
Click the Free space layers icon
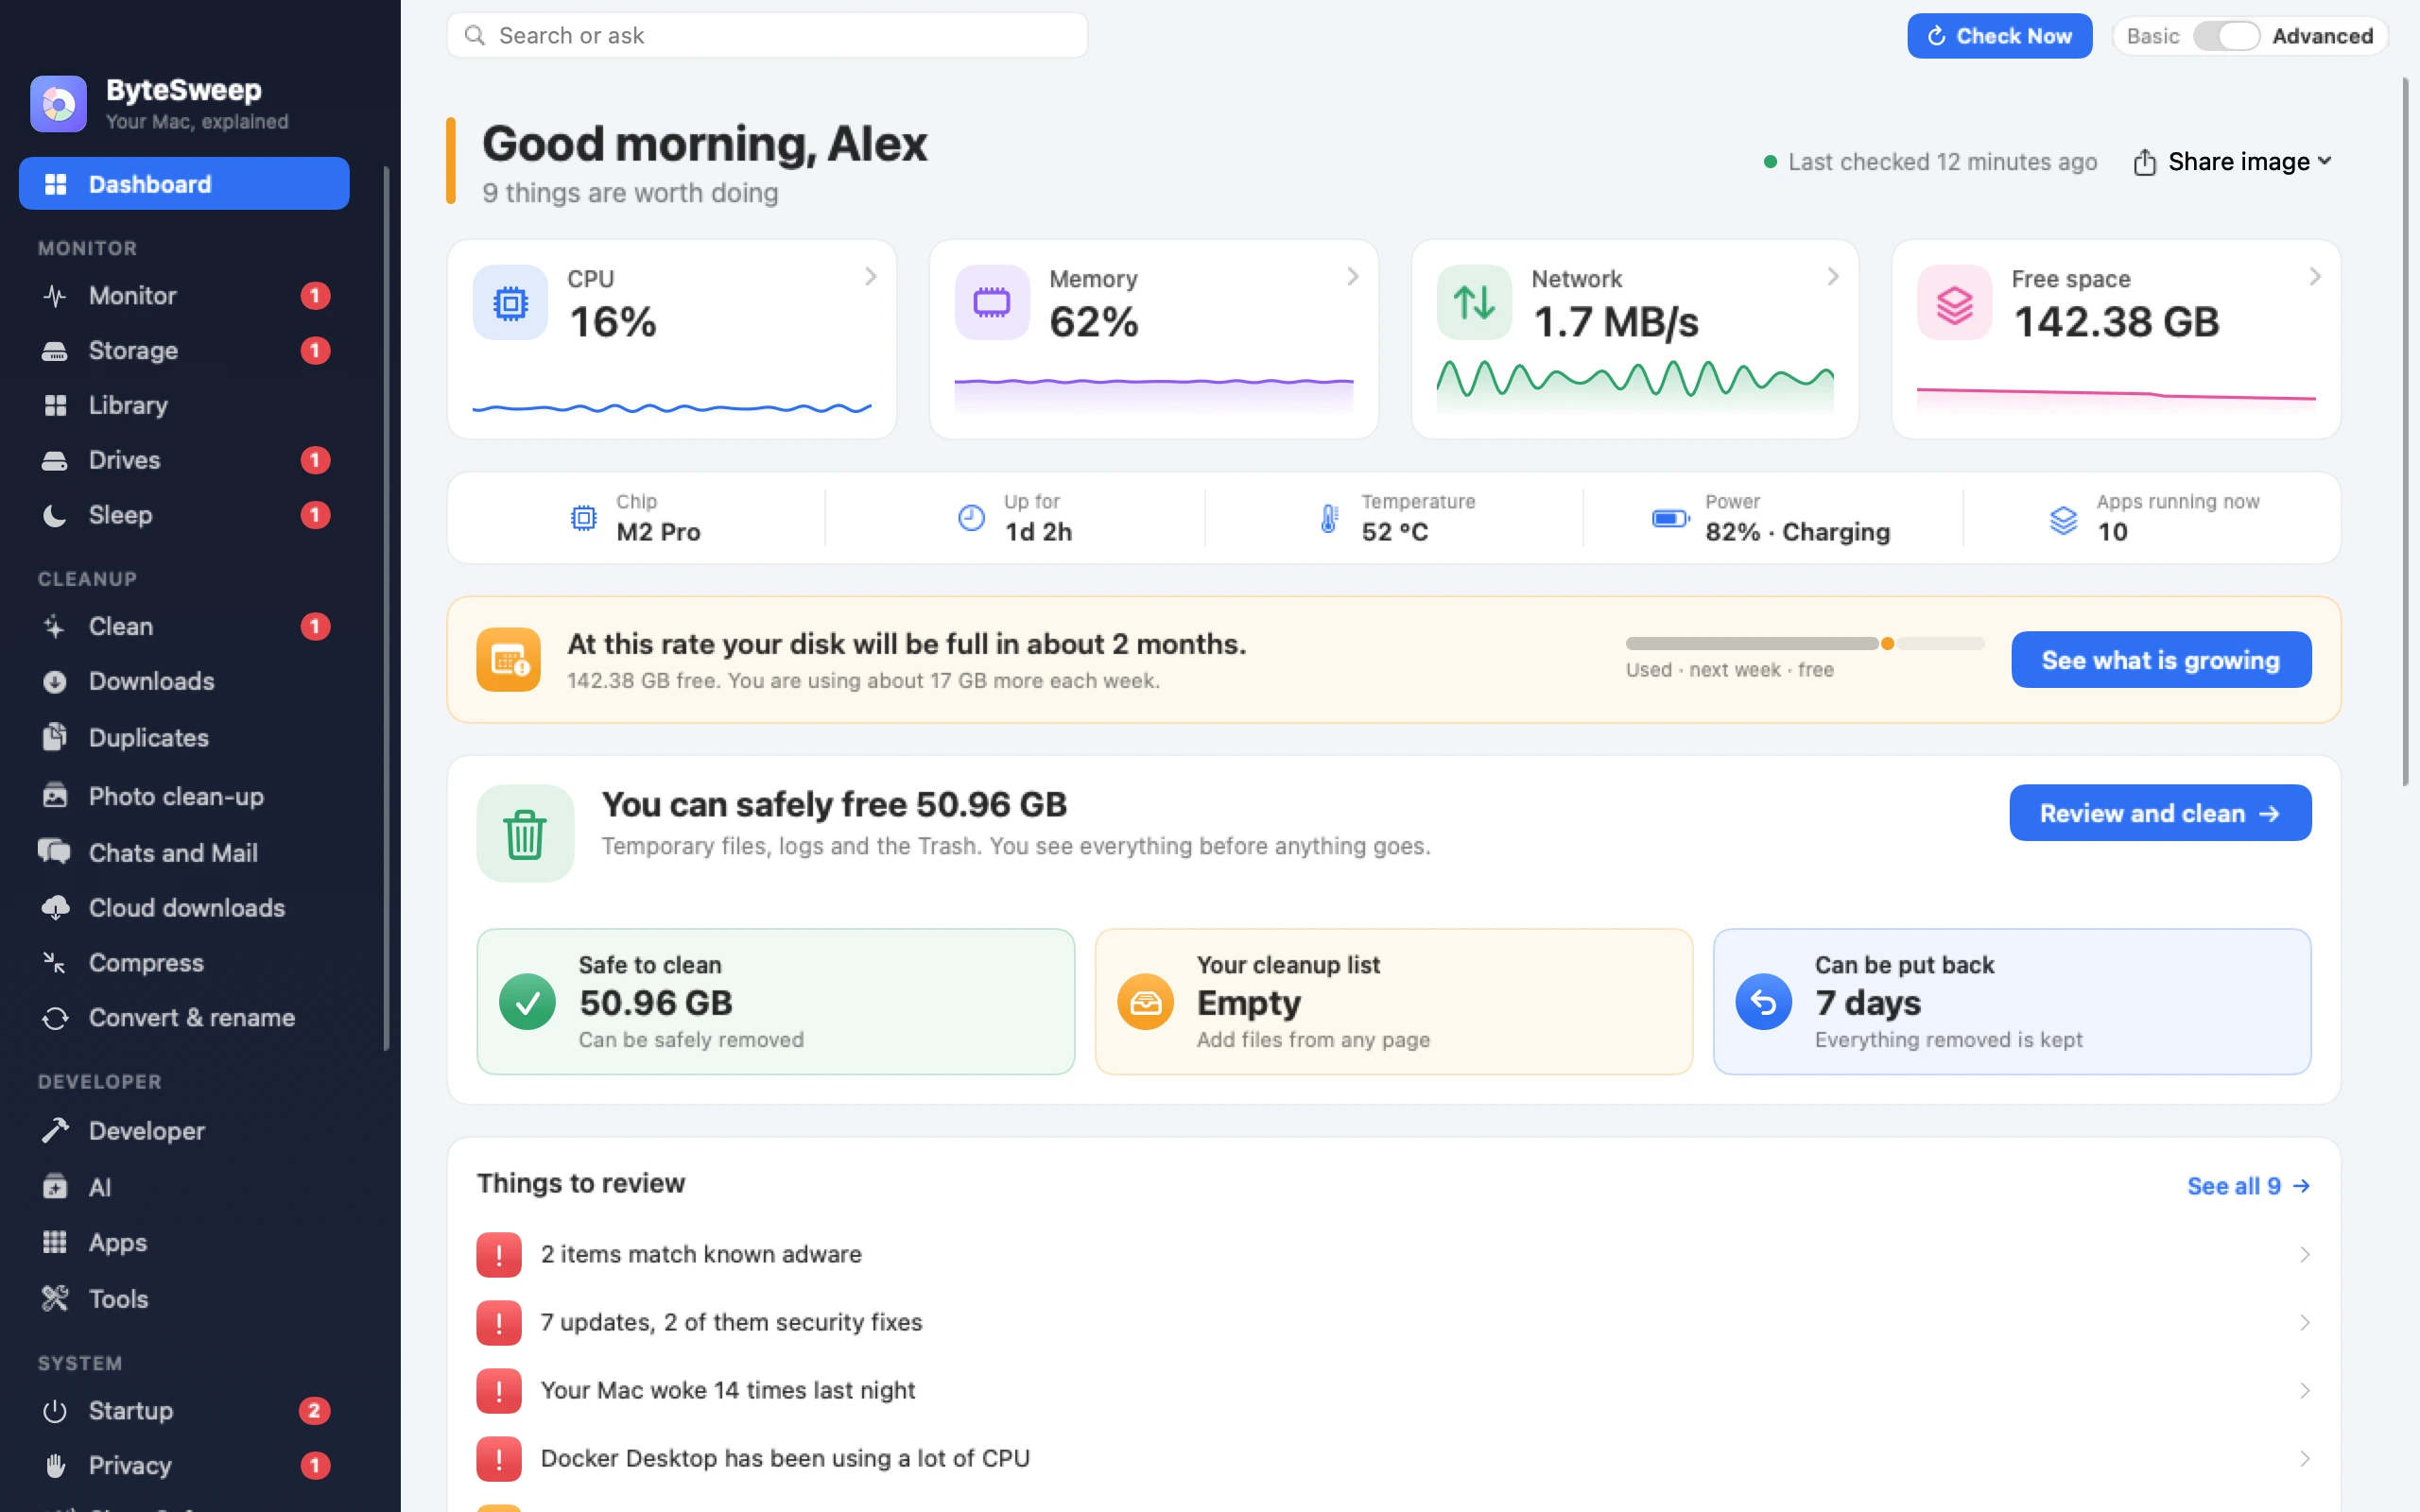(1954, 302)
